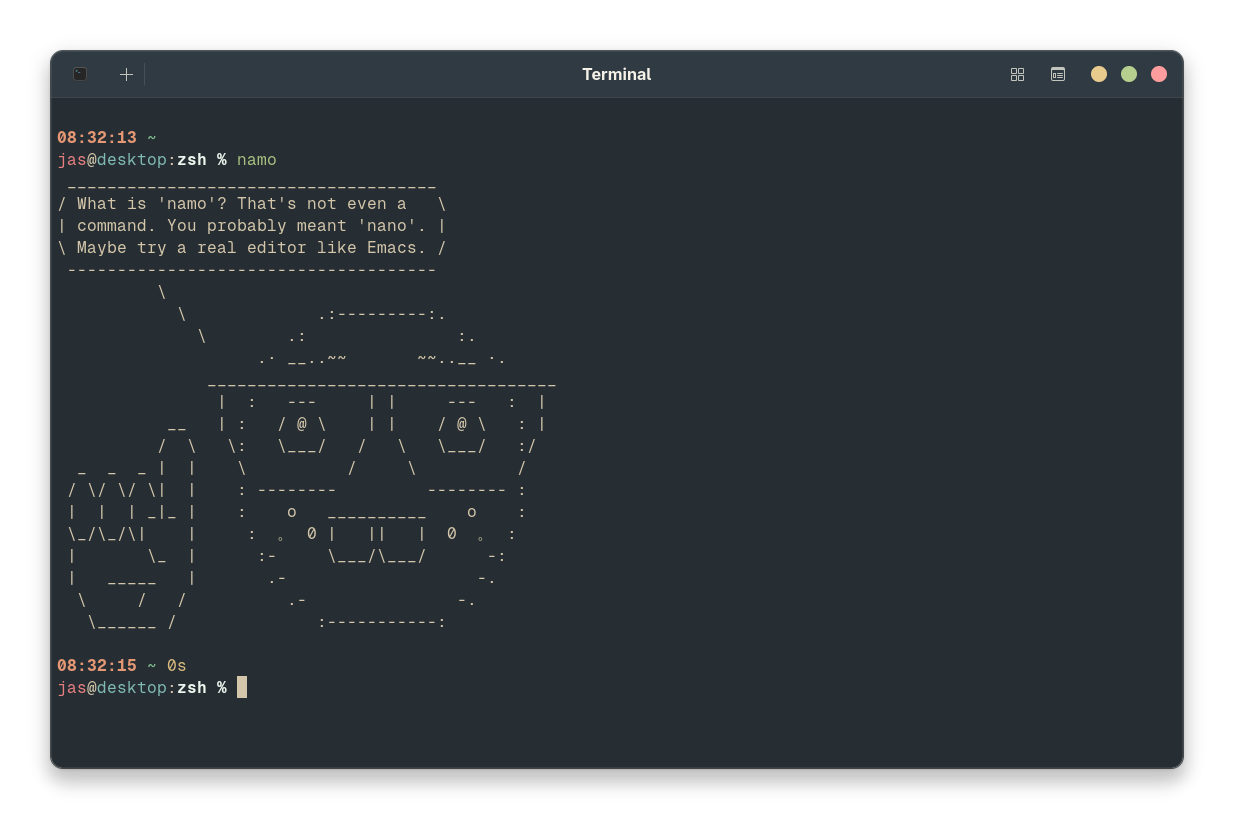Screen dimensions: 1234x819
Task: Close the terminal with the red button
Action: [x=1159, y=74]
